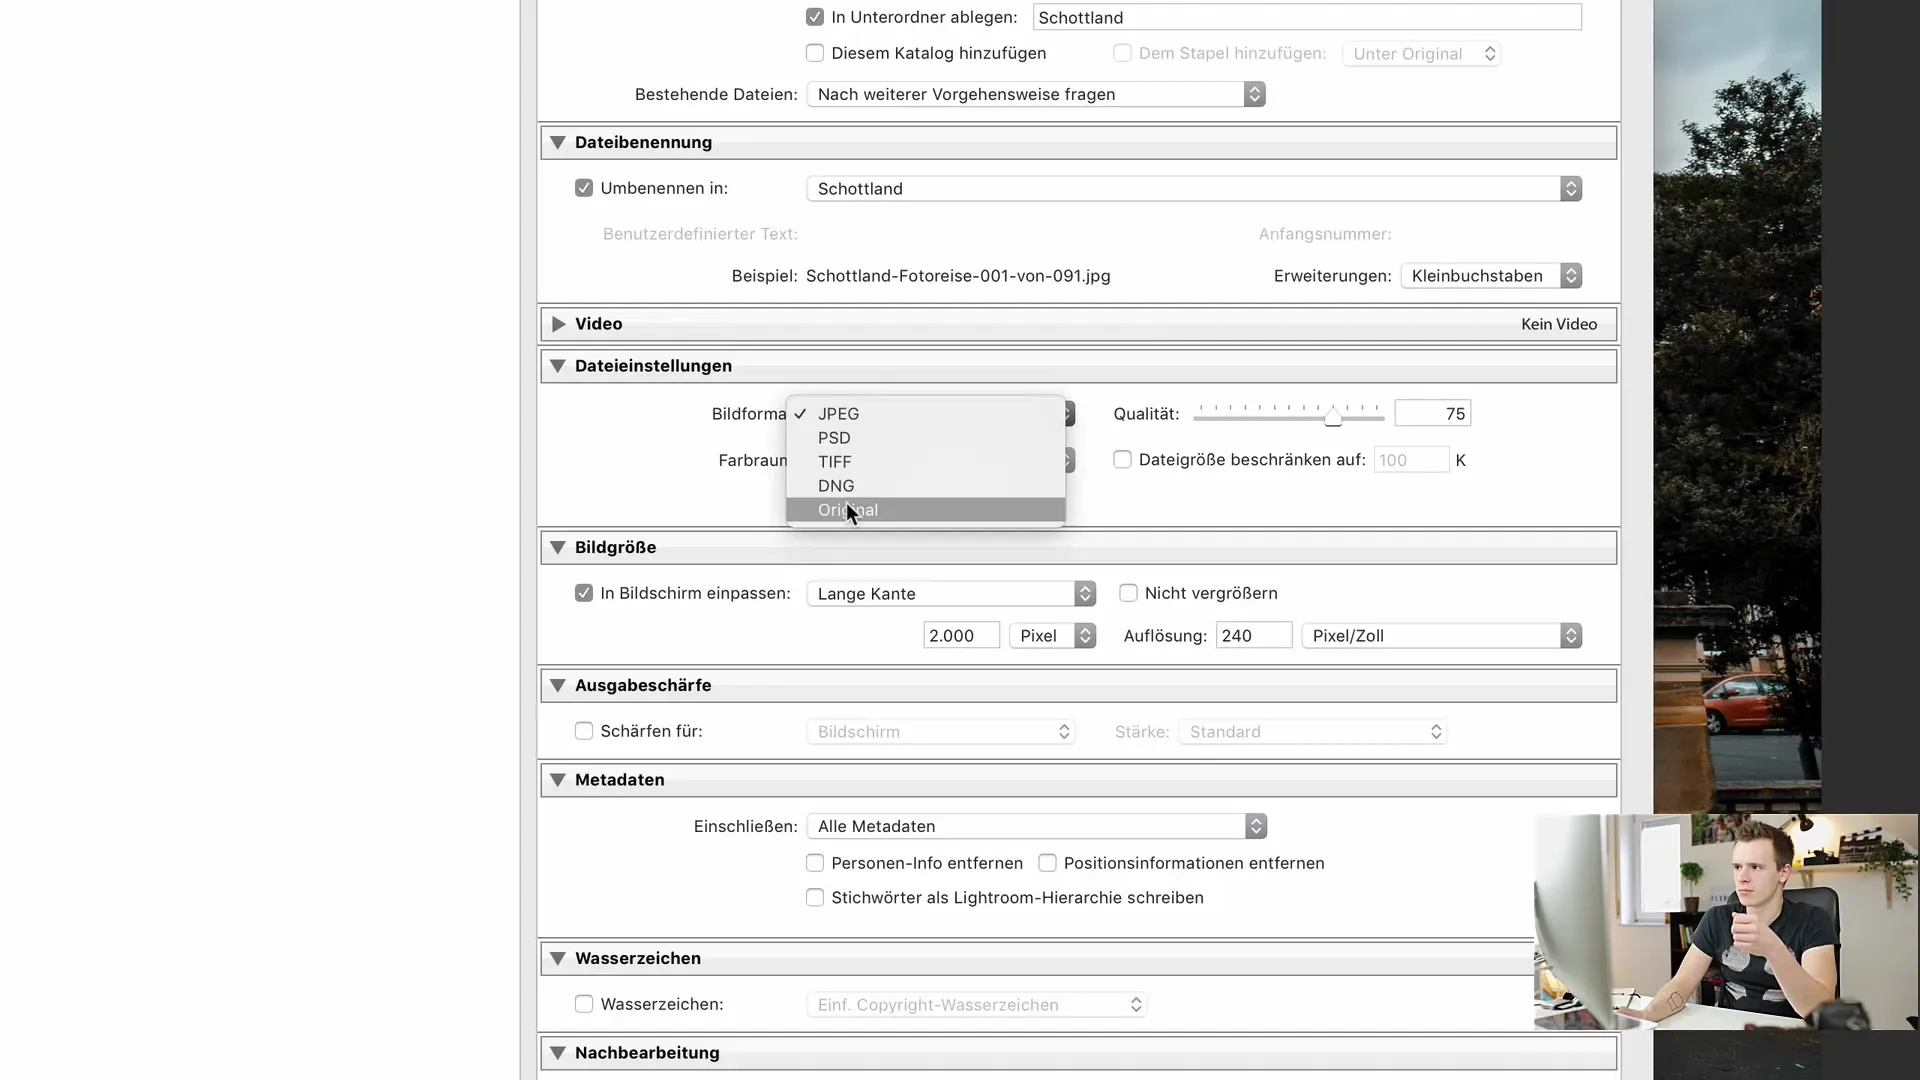Viewport: 1920px width, 1080px height.
Task: Collapse the Dateieinstellungen section
Action: tap(558, 366)
